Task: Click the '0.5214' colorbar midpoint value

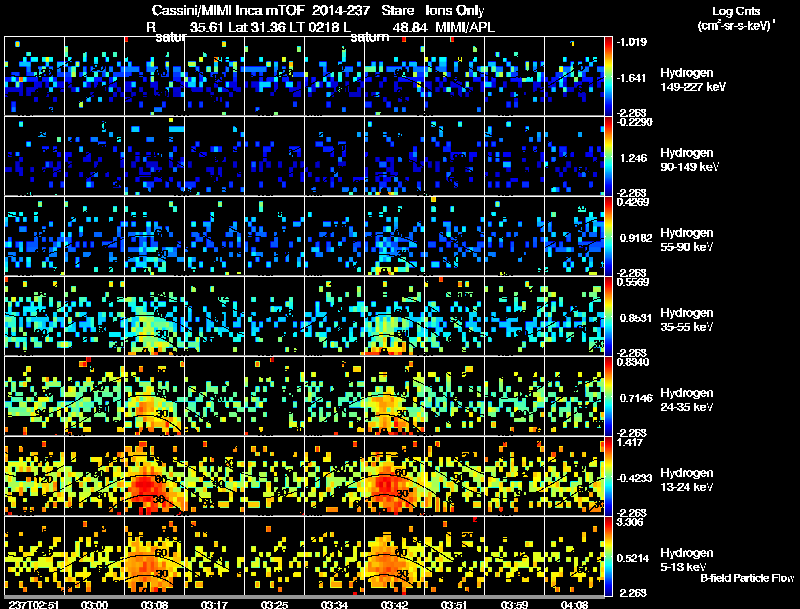Action: pos(633,559)
